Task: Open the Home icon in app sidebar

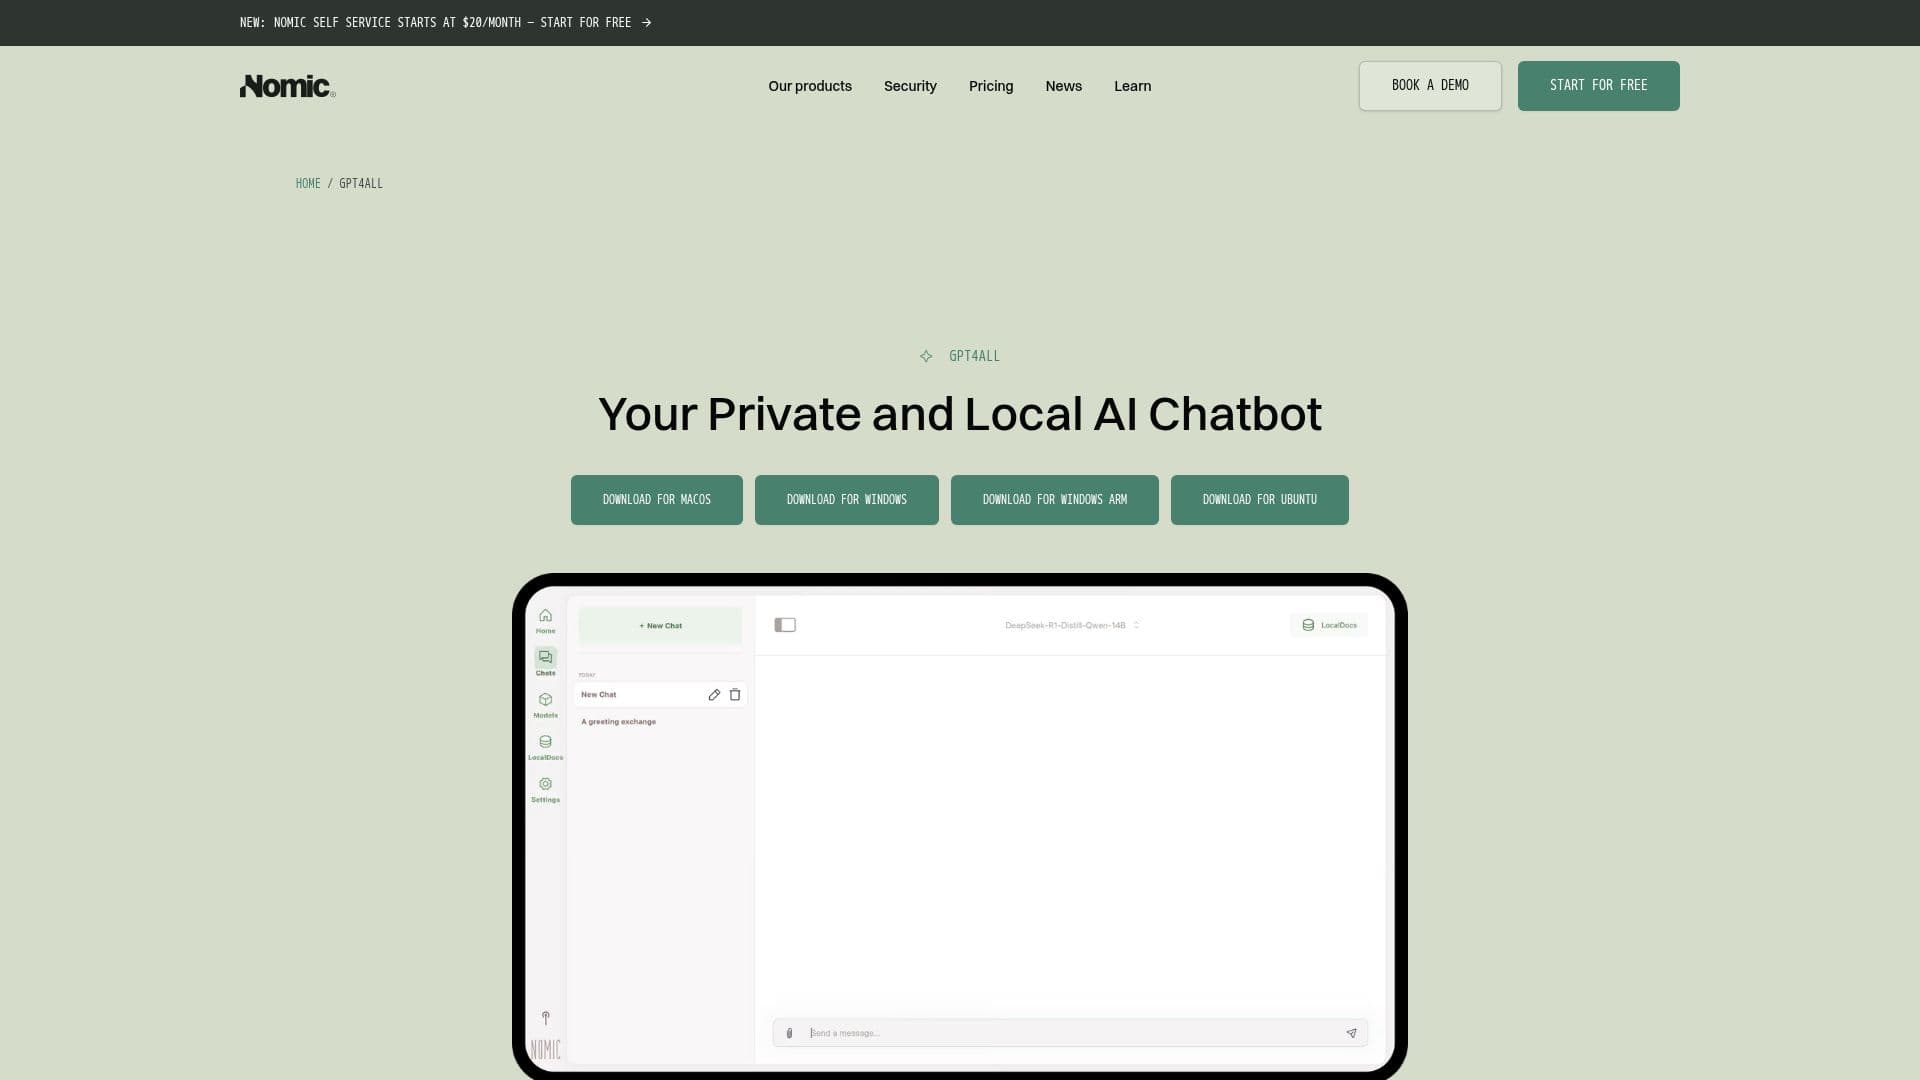Action: (x=545, y=616)
